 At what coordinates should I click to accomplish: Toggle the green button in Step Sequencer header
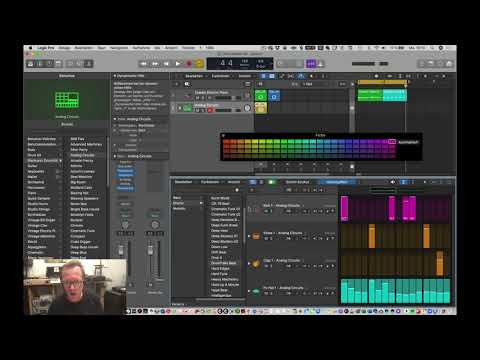272,182
